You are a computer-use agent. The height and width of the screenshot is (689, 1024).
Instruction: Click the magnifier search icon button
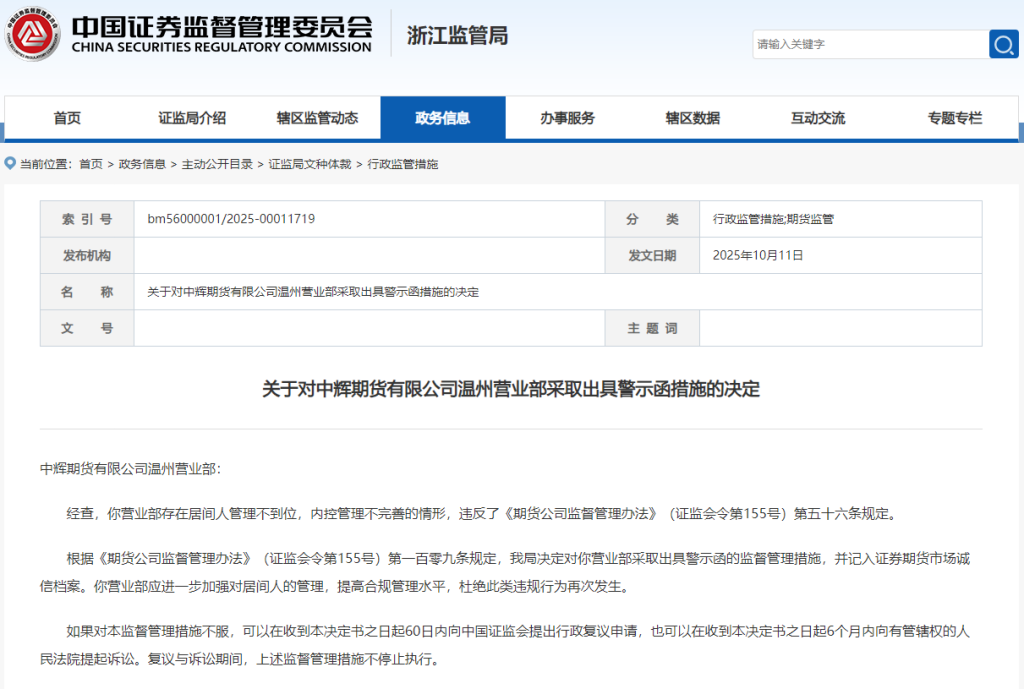(1003, 44)
